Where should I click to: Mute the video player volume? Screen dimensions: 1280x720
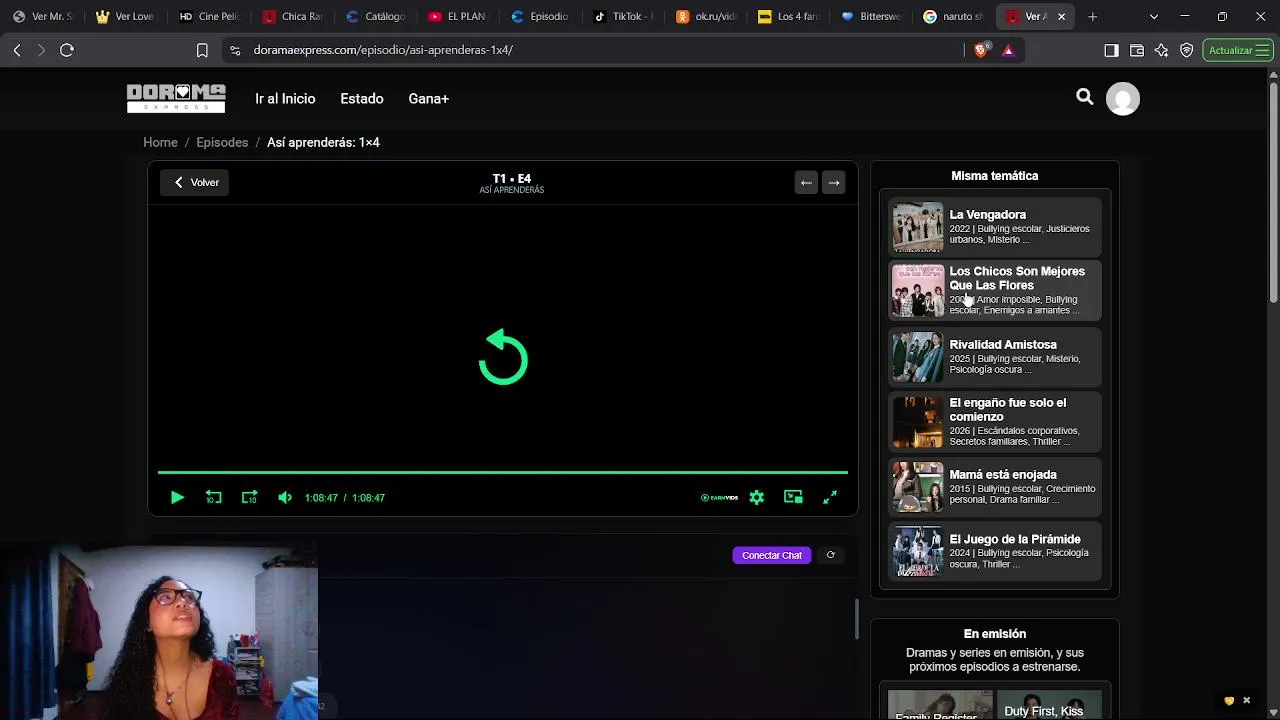click(285, 497)
